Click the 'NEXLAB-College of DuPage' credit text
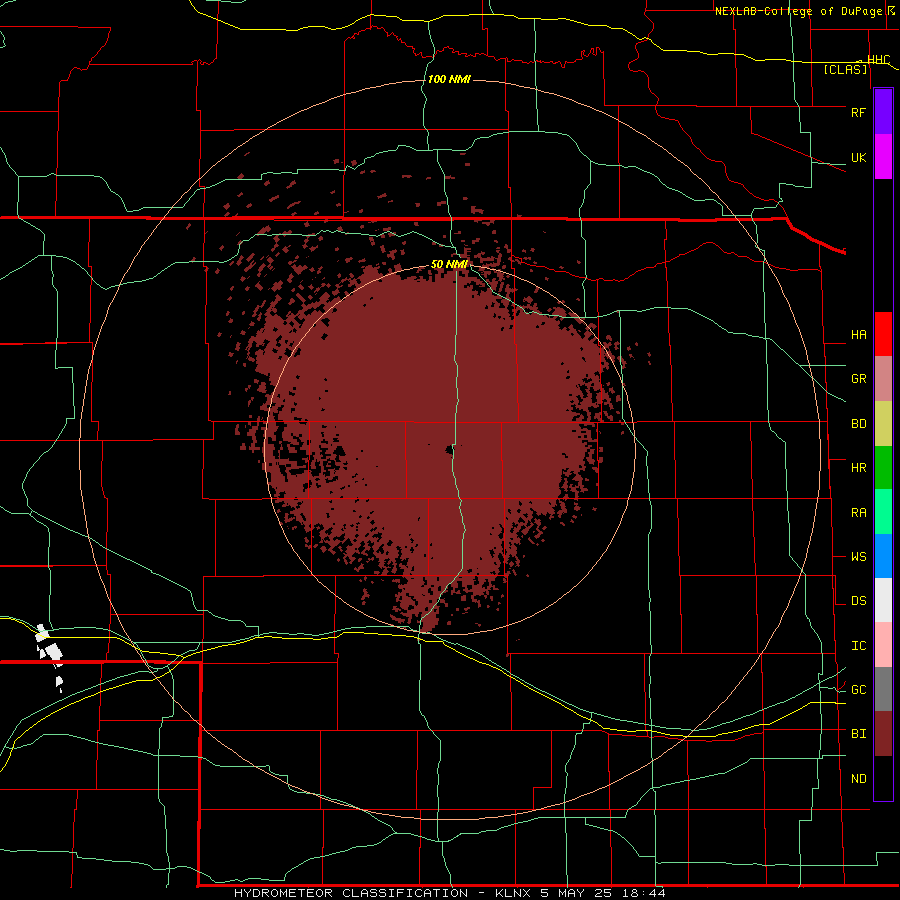Screen dimensions: 900x900 (800, 11)
